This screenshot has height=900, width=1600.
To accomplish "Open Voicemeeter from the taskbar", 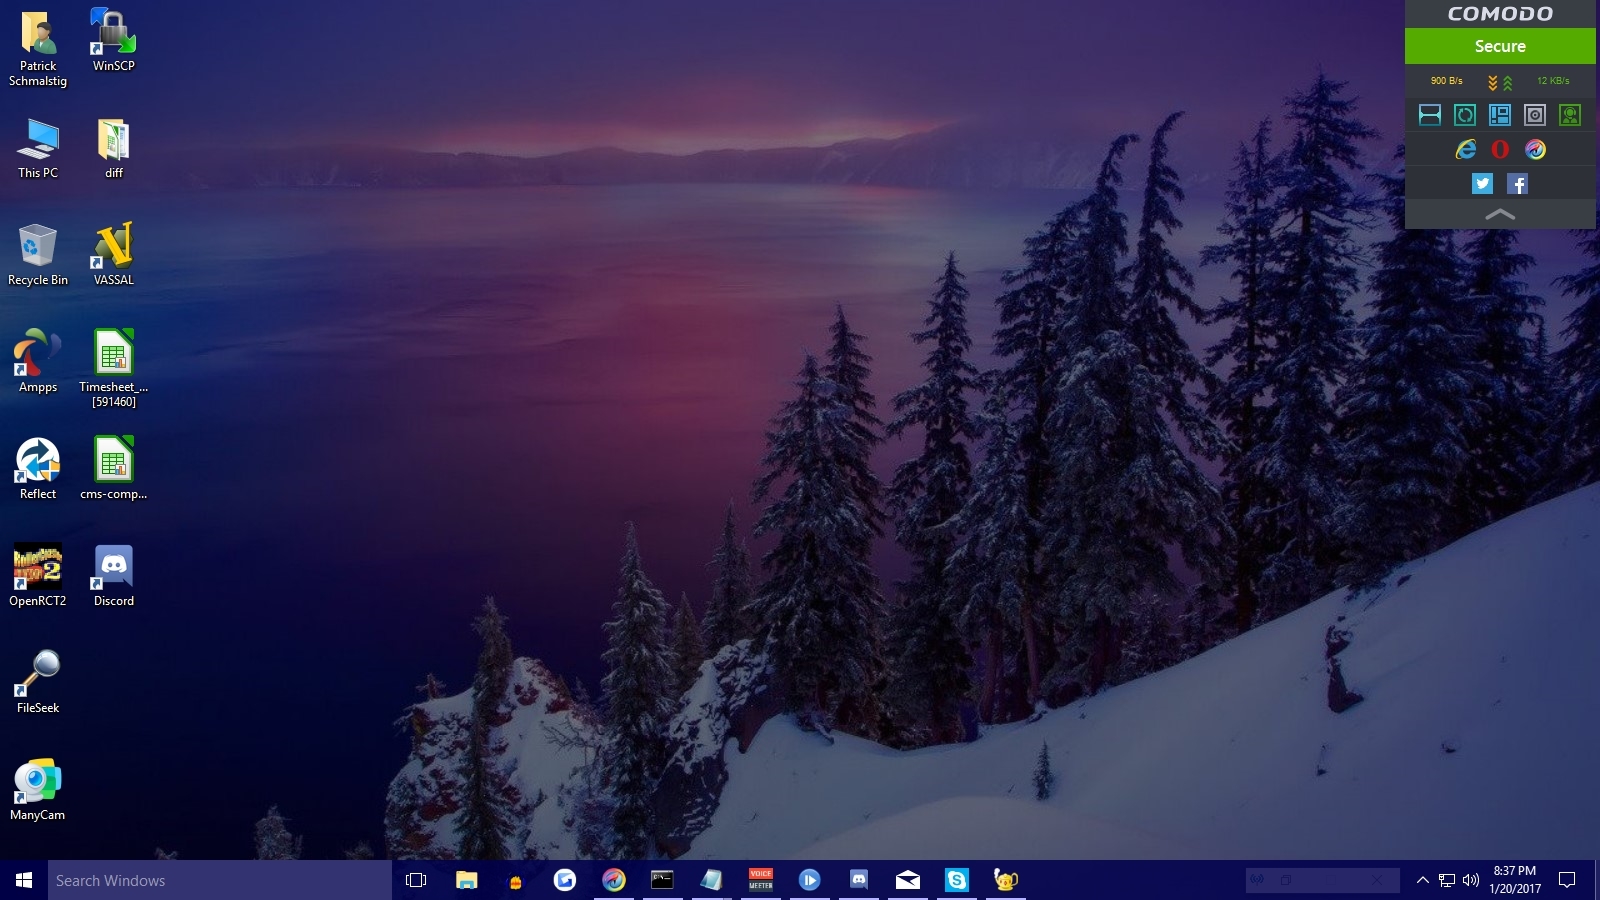I will click(761, 880).
